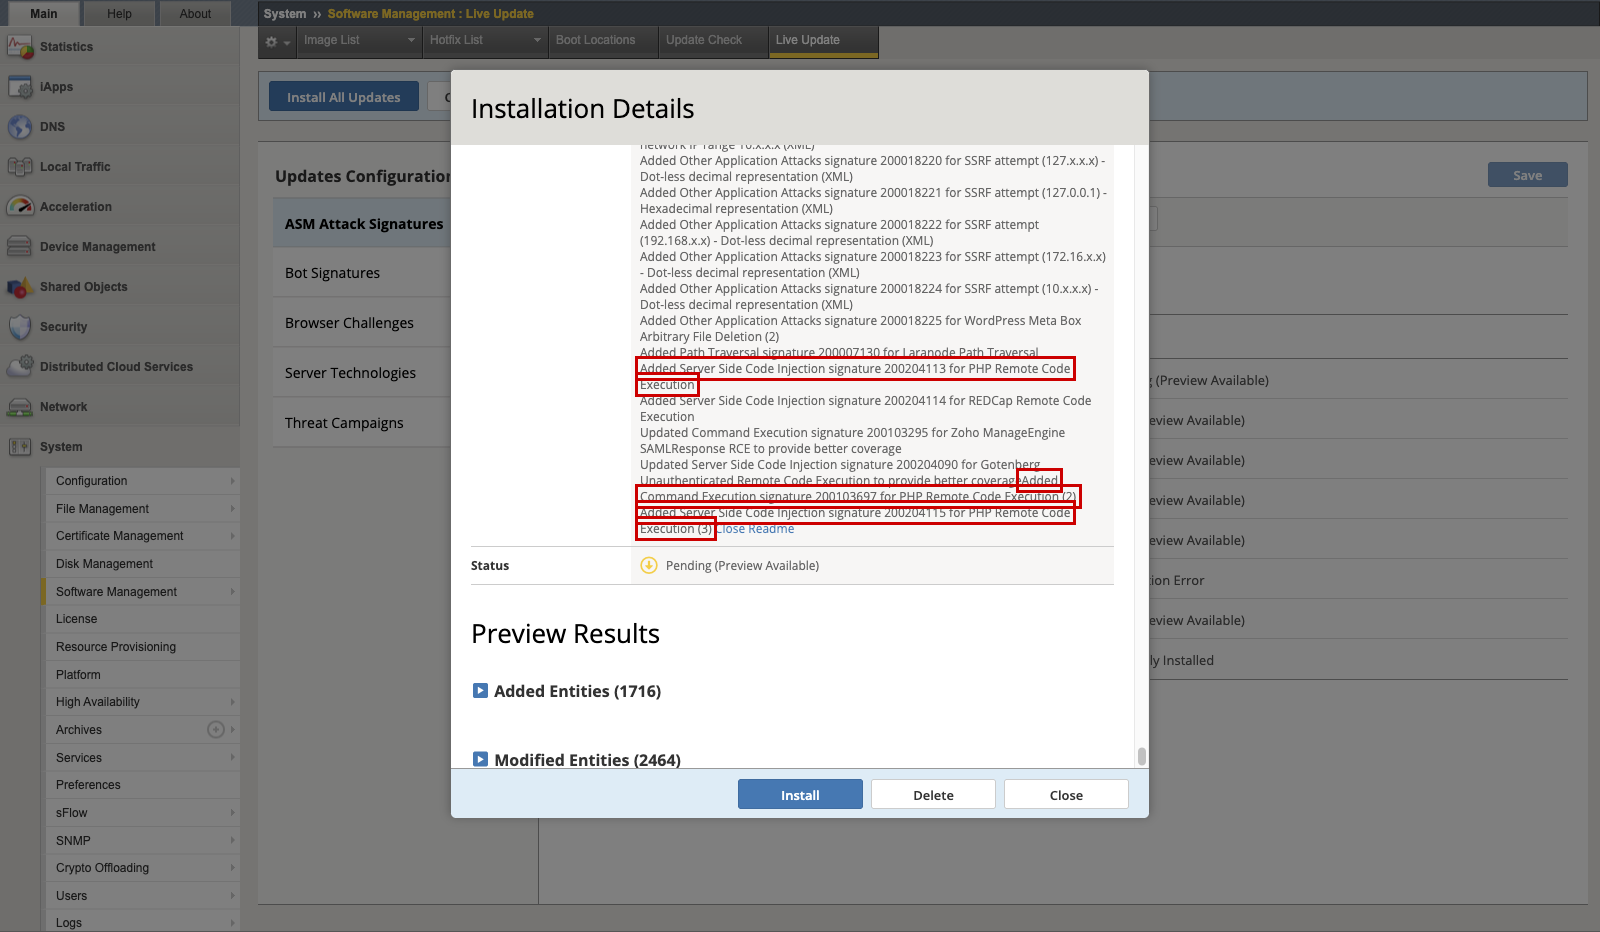The height and width of the screenshot is (932, 1600).
Task: Select Server Technologies category
Action: pyautogui.click(x=364, y=373)
